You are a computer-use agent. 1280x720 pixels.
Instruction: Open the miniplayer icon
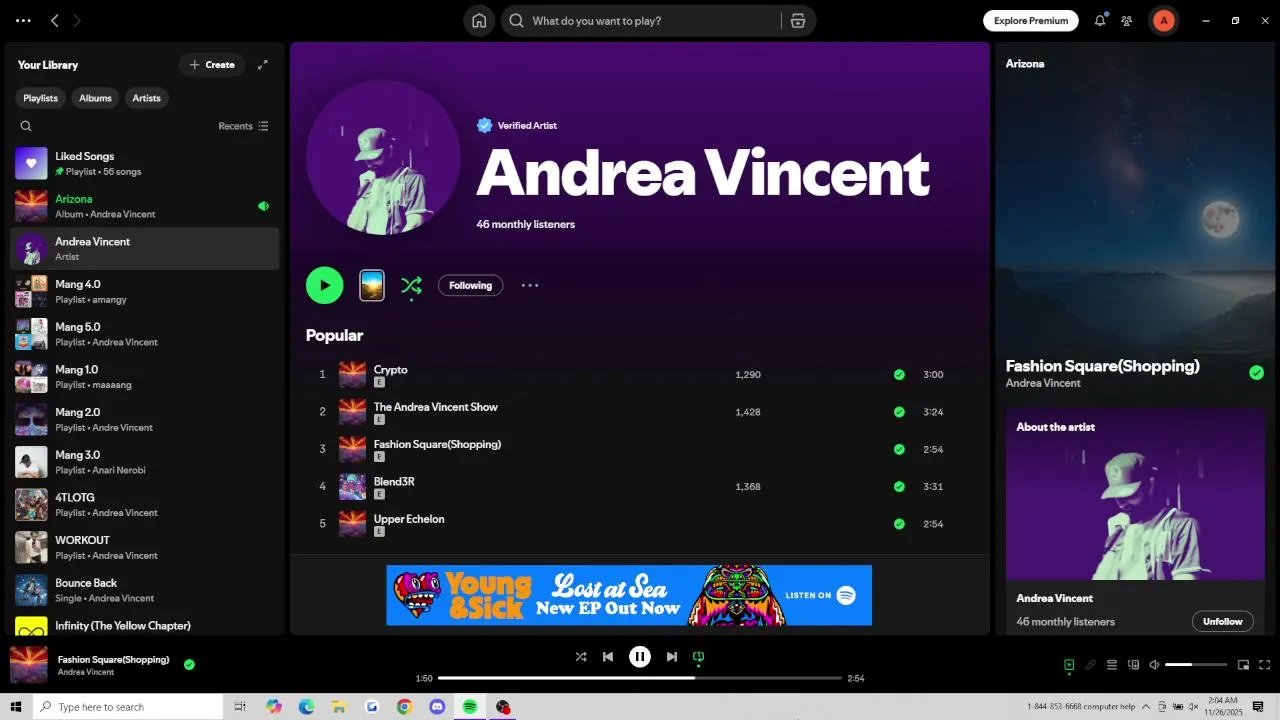click(x=1244, y=665)
